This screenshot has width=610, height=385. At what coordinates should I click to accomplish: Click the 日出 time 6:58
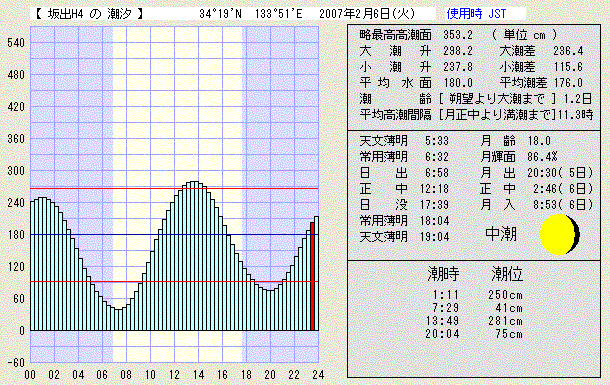point(437,173)
